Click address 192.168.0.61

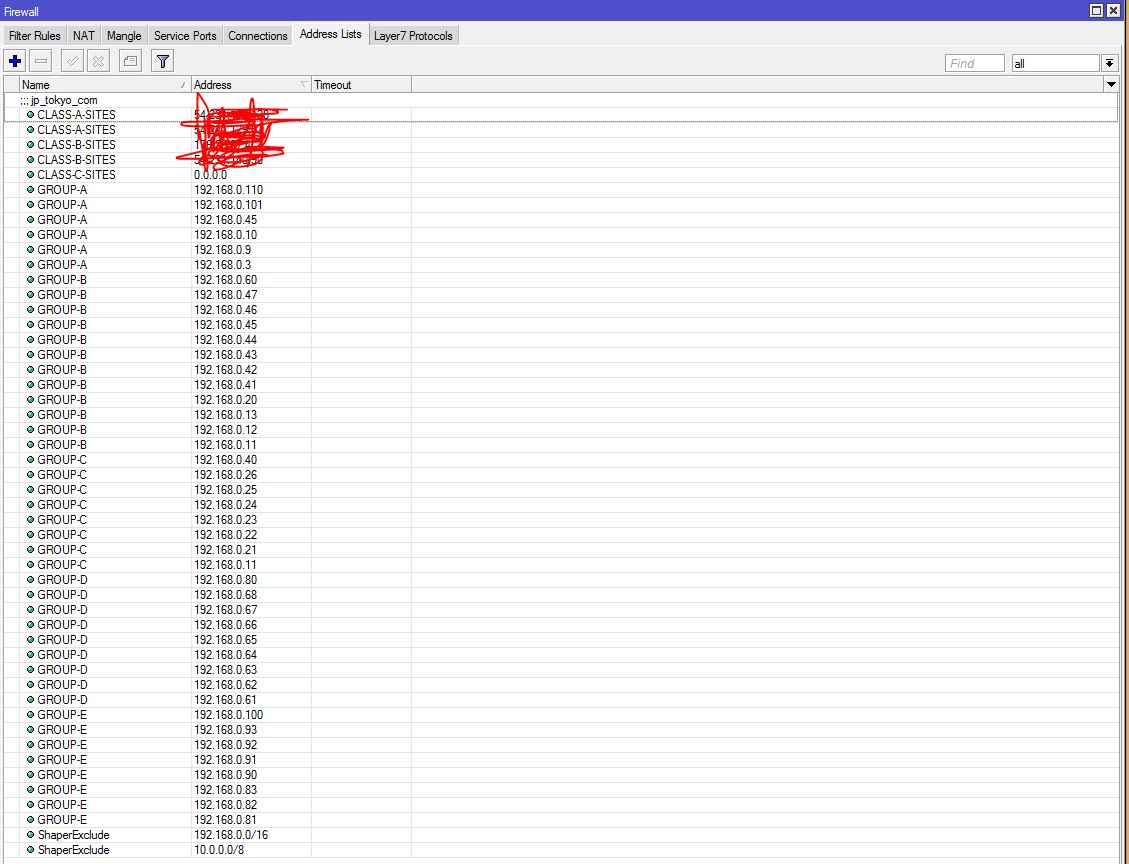tap(225, 700)
